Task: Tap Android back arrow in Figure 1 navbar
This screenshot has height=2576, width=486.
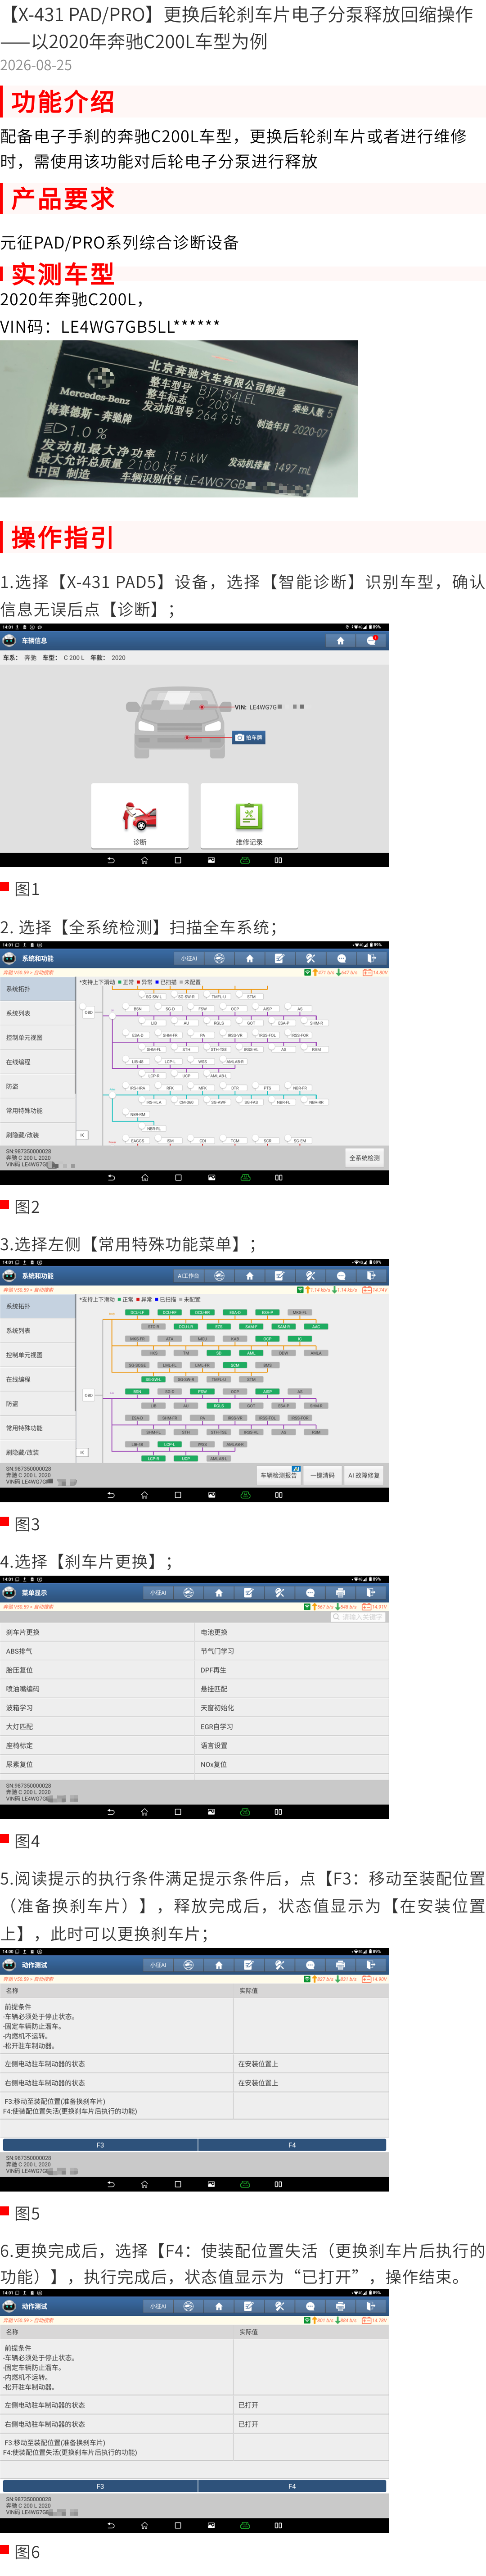Action: coord(111,860)
